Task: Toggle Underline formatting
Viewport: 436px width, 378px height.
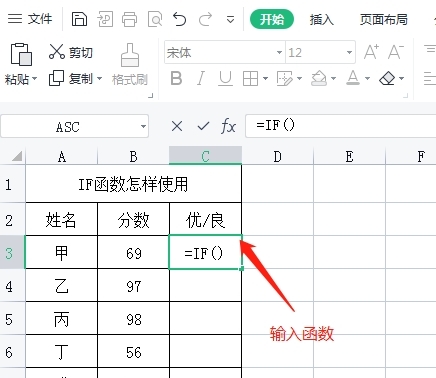Action: point(226,79)
